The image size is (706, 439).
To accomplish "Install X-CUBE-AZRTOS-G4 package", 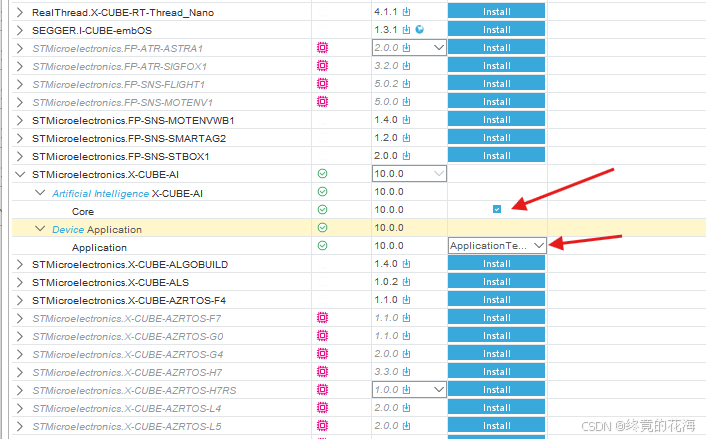I will (496, 353).
